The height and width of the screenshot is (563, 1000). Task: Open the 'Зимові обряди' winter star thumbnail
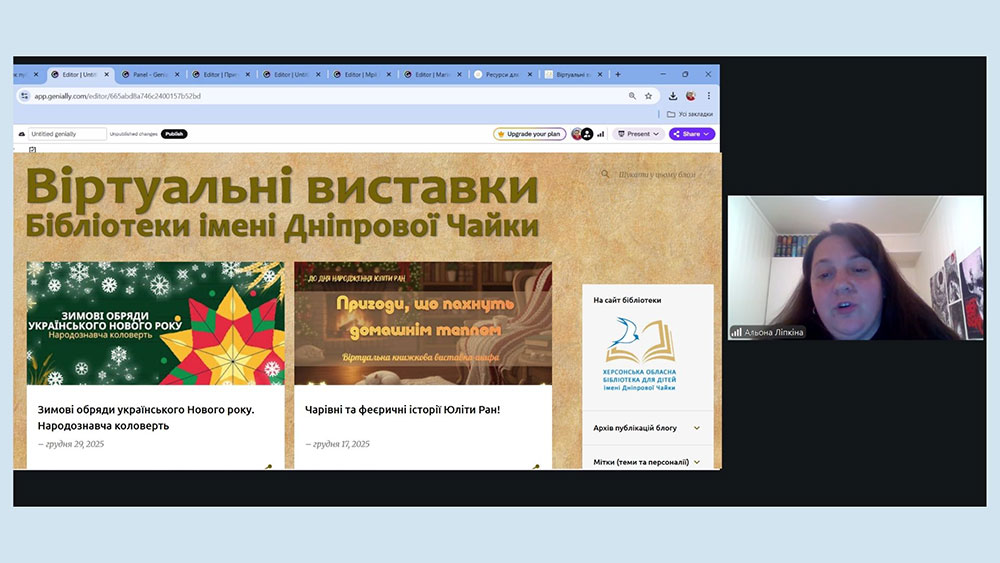point(155,323)
